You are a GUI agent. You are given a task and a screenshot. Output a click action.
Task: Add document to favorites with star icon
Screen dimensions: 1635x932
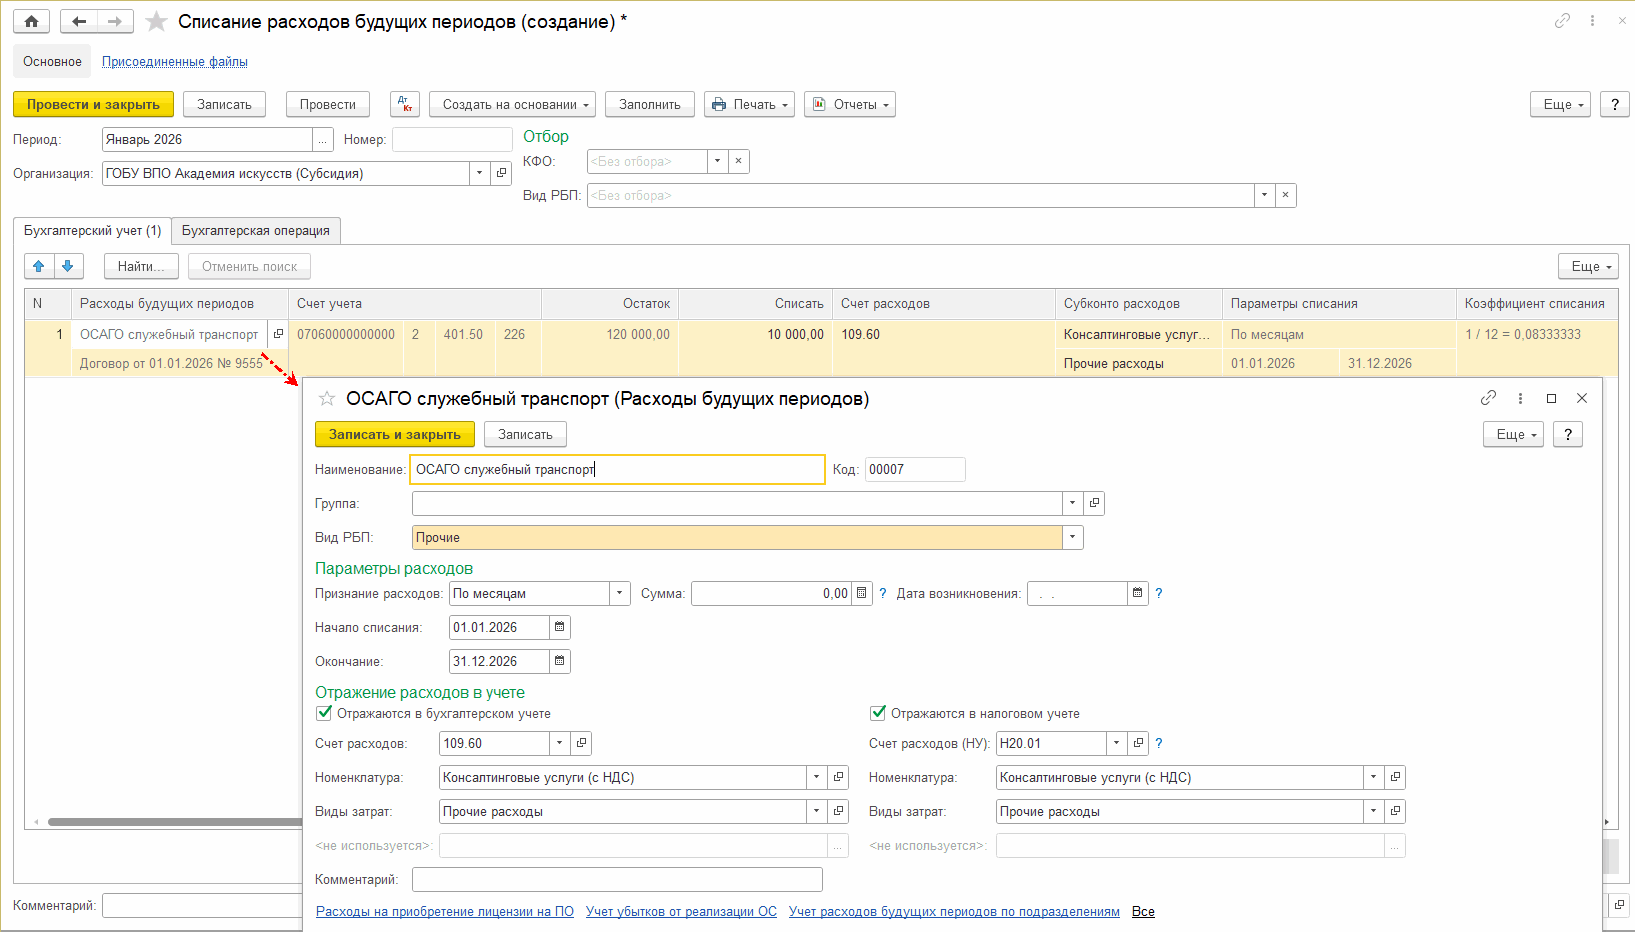tap(156, 21)
